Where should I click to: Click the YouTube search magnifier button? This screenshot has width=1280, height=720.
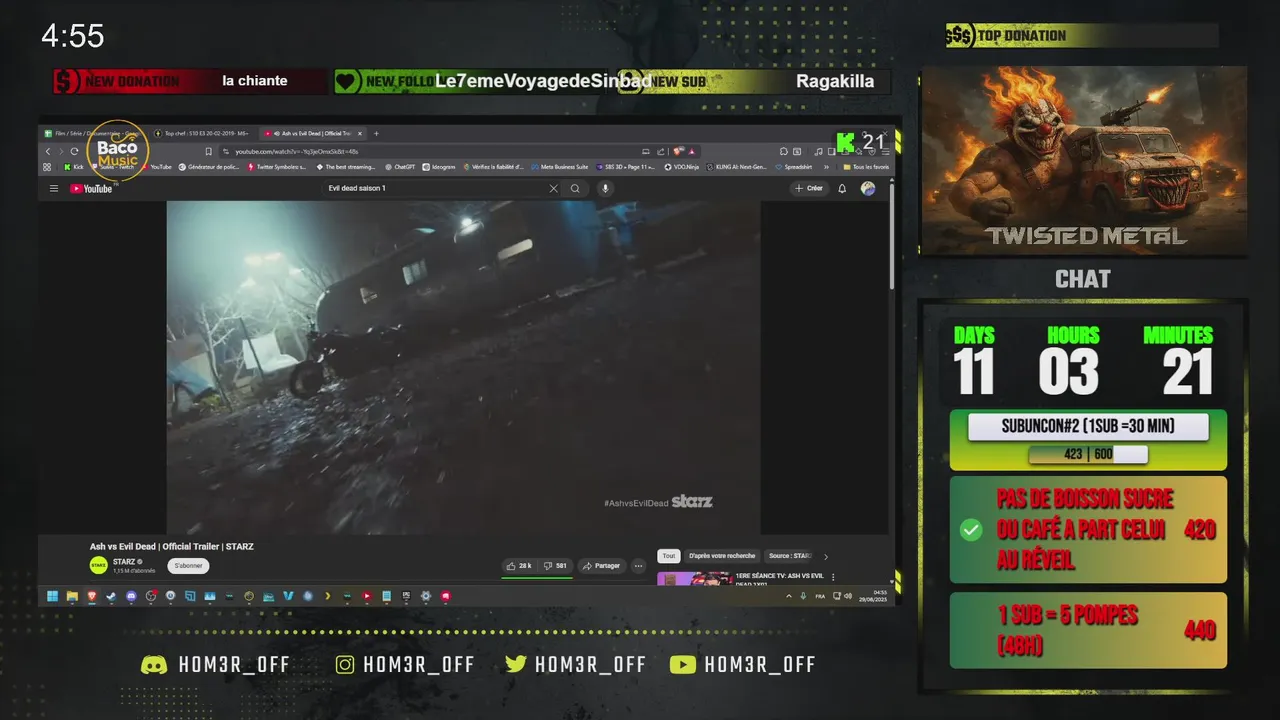point(575,188)
